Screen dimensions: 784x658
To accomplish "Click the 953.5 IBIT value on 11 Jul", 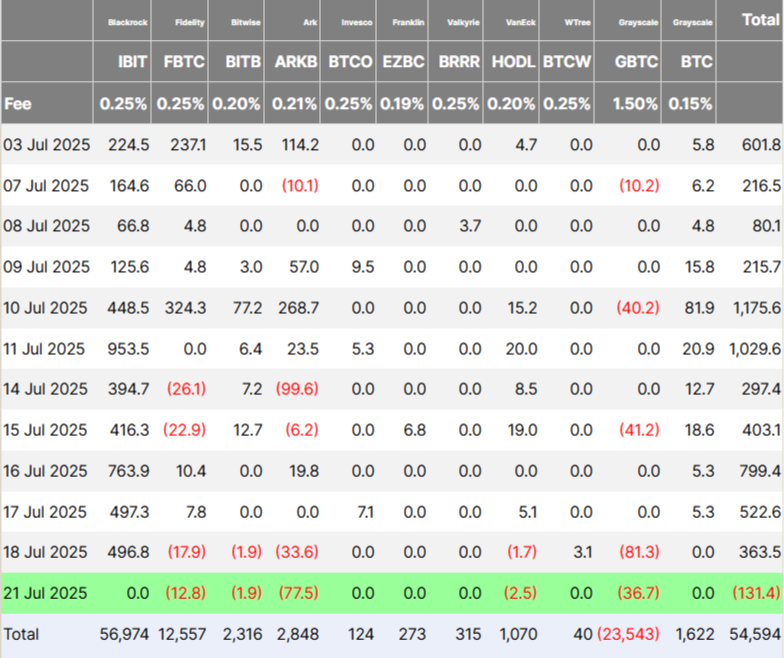I will tap(128, 349).
